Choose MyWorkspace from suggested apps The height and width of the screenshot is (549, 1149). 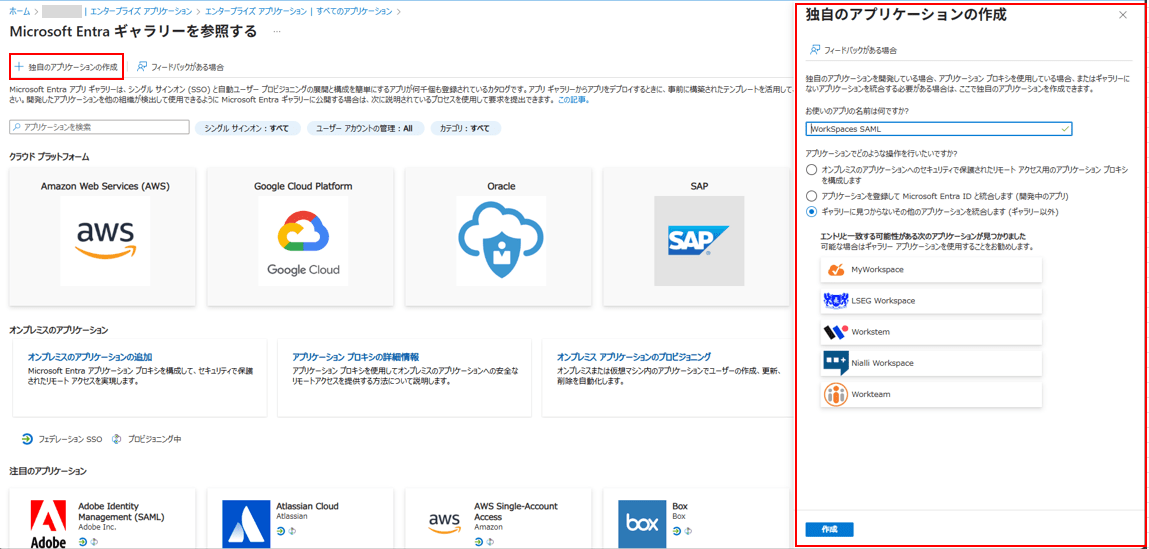tap(931, 270)
